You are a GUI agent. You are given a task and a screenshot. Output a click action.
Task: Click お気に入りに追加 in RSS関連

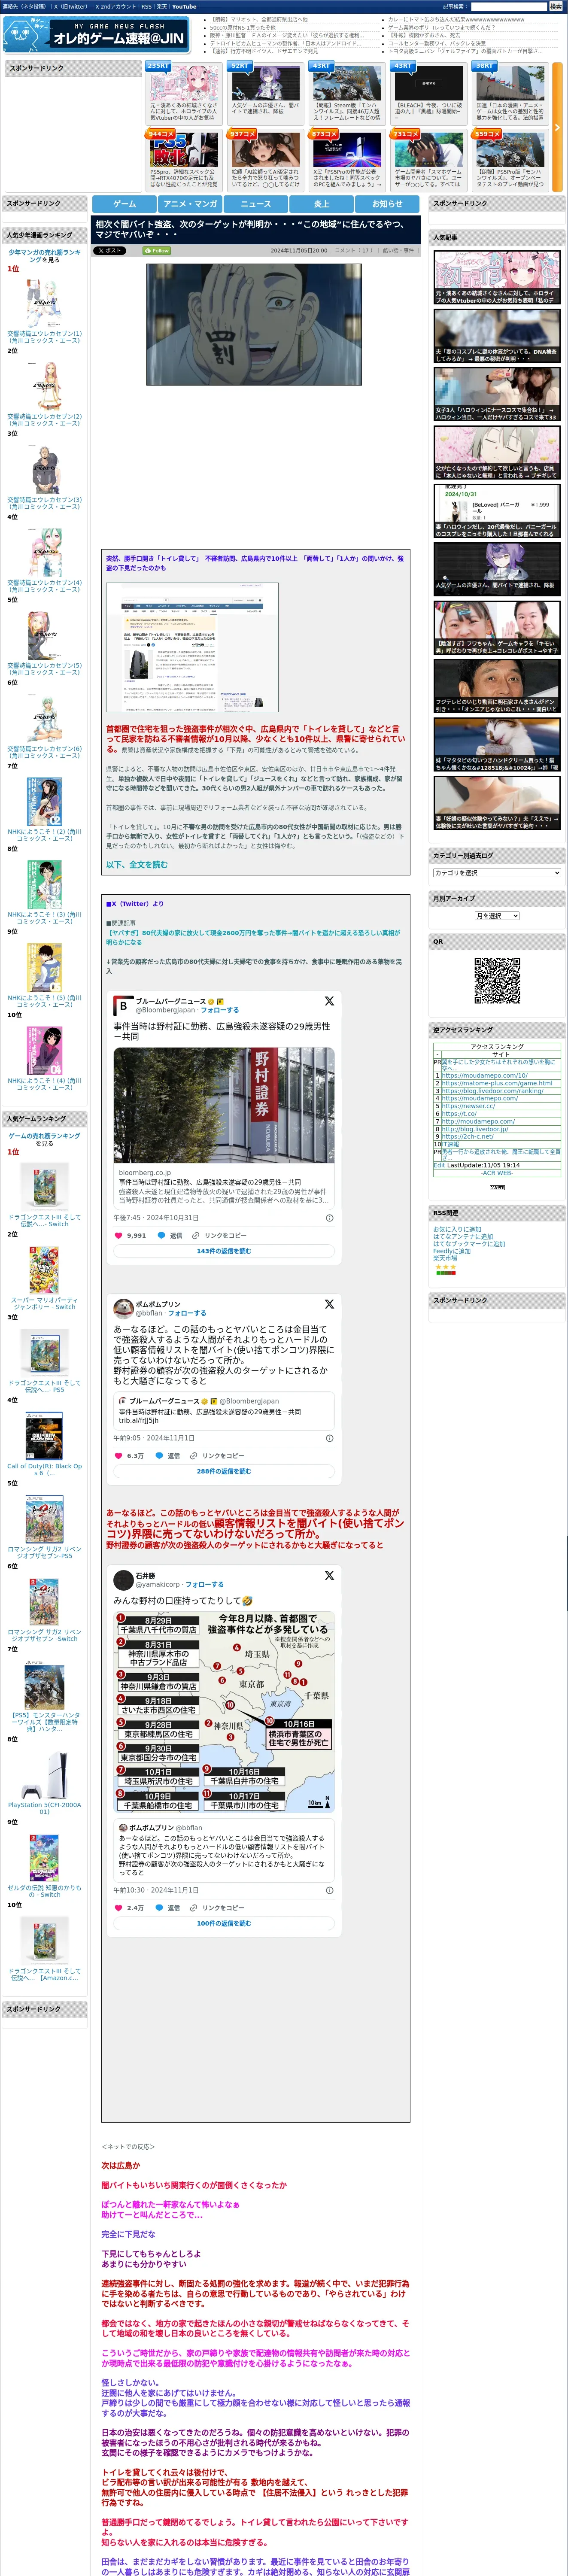(457, 1229)
